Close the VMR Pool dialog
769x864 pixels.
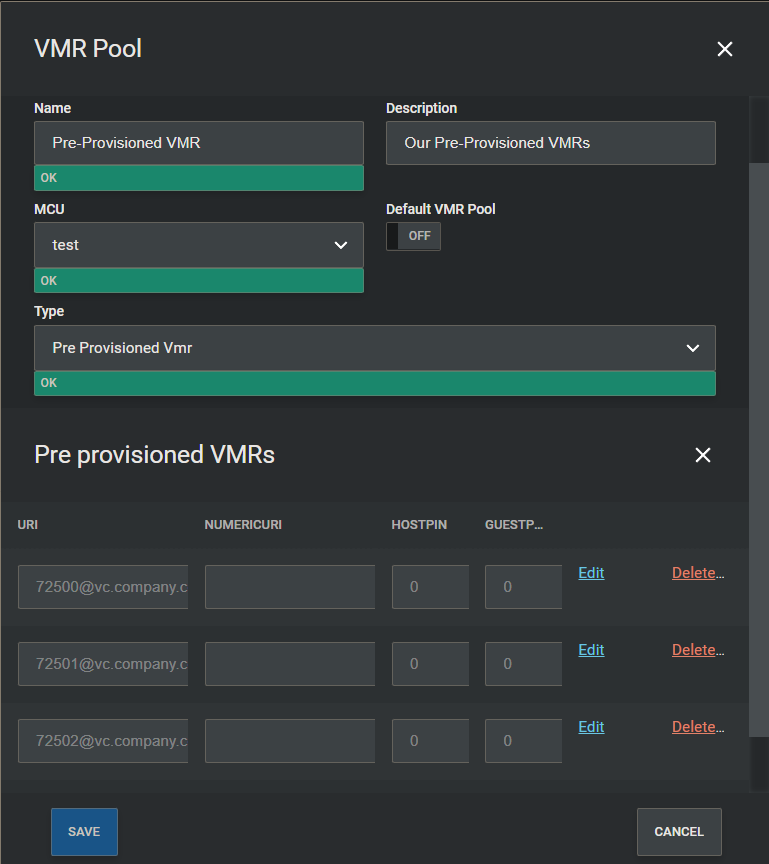pyautogui.click(x=725, y=49)
